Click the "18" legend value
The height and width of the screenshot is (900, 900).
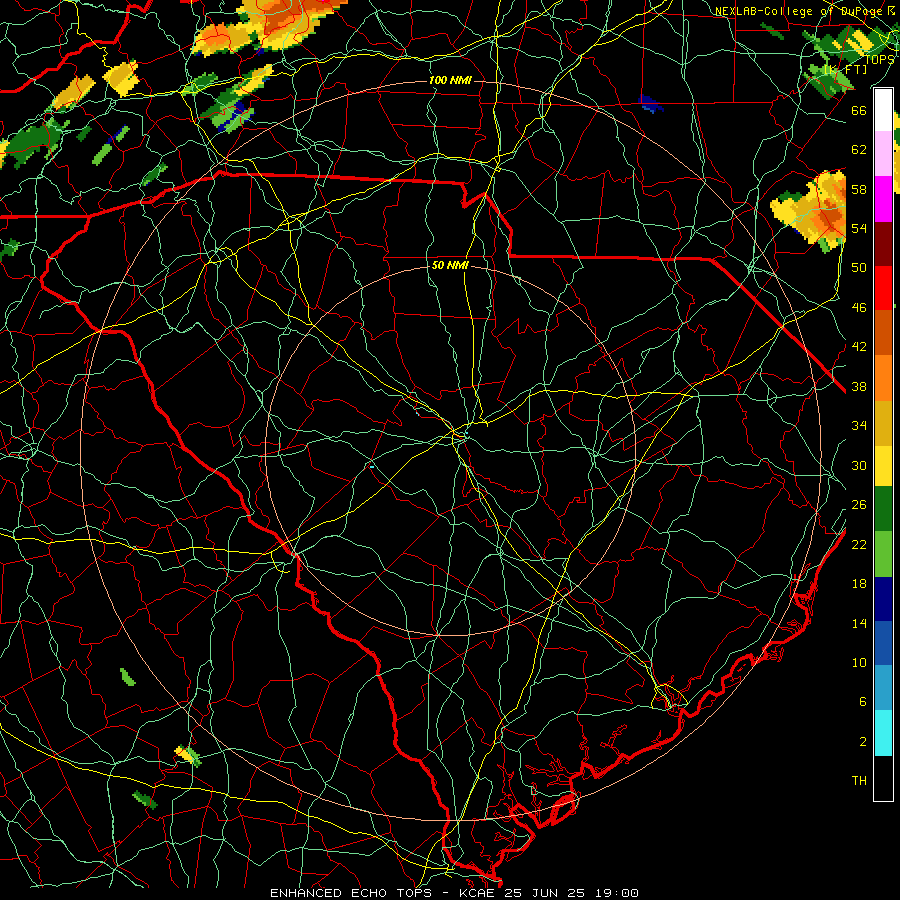(x=859, y=584)
